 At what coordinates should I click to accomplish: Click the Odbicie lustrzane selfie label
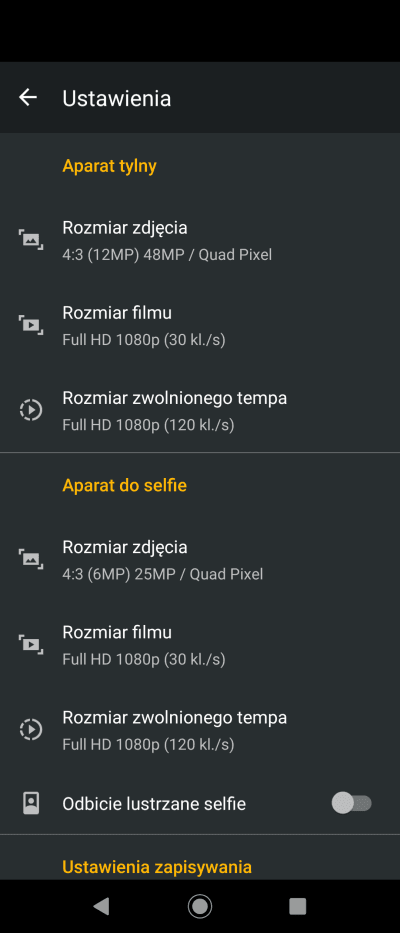coord(154,804)
